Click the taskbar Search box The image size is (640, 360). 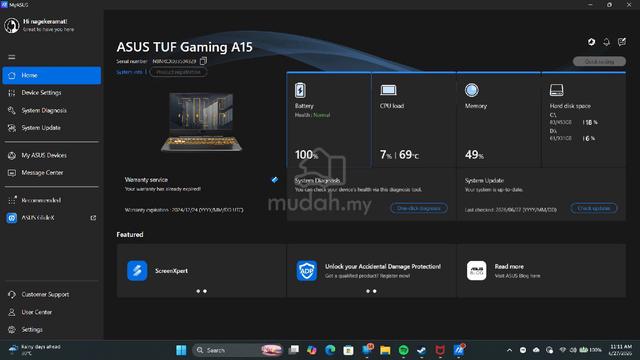238,350
